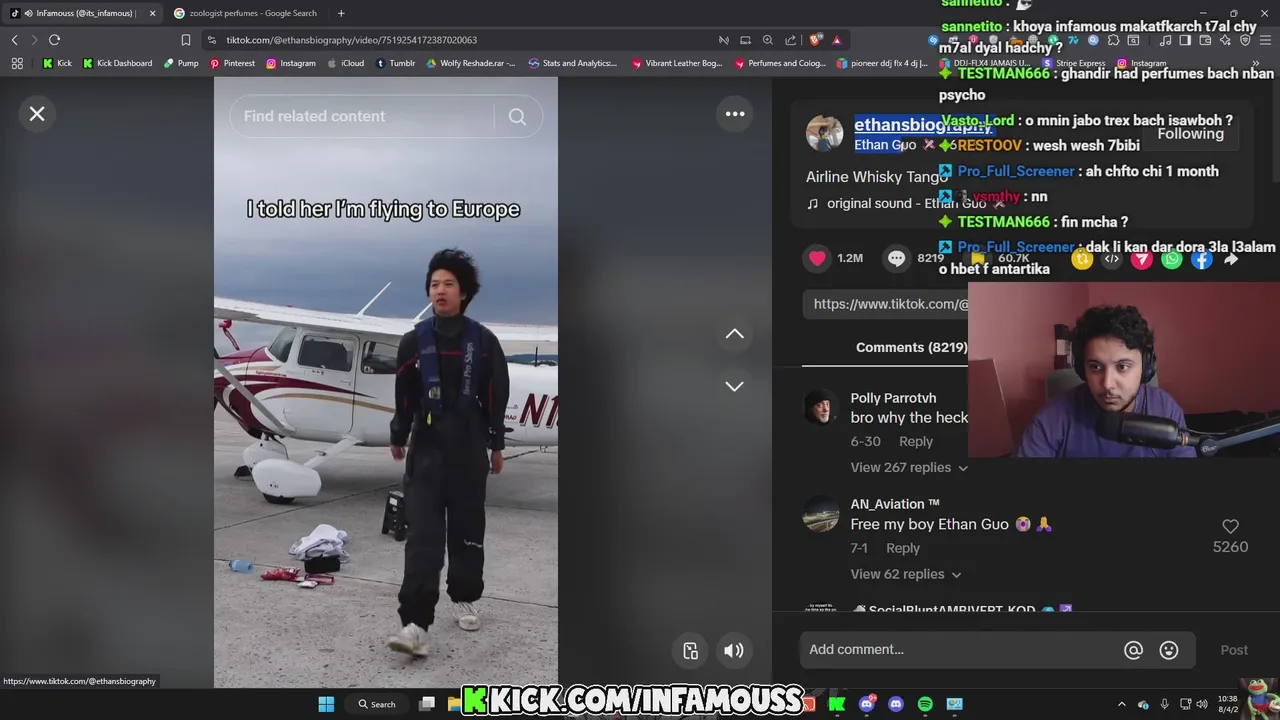Screen dimensions: 1280x720
Task: Insert a mention with the @ icon
Action: (1133, 651)
